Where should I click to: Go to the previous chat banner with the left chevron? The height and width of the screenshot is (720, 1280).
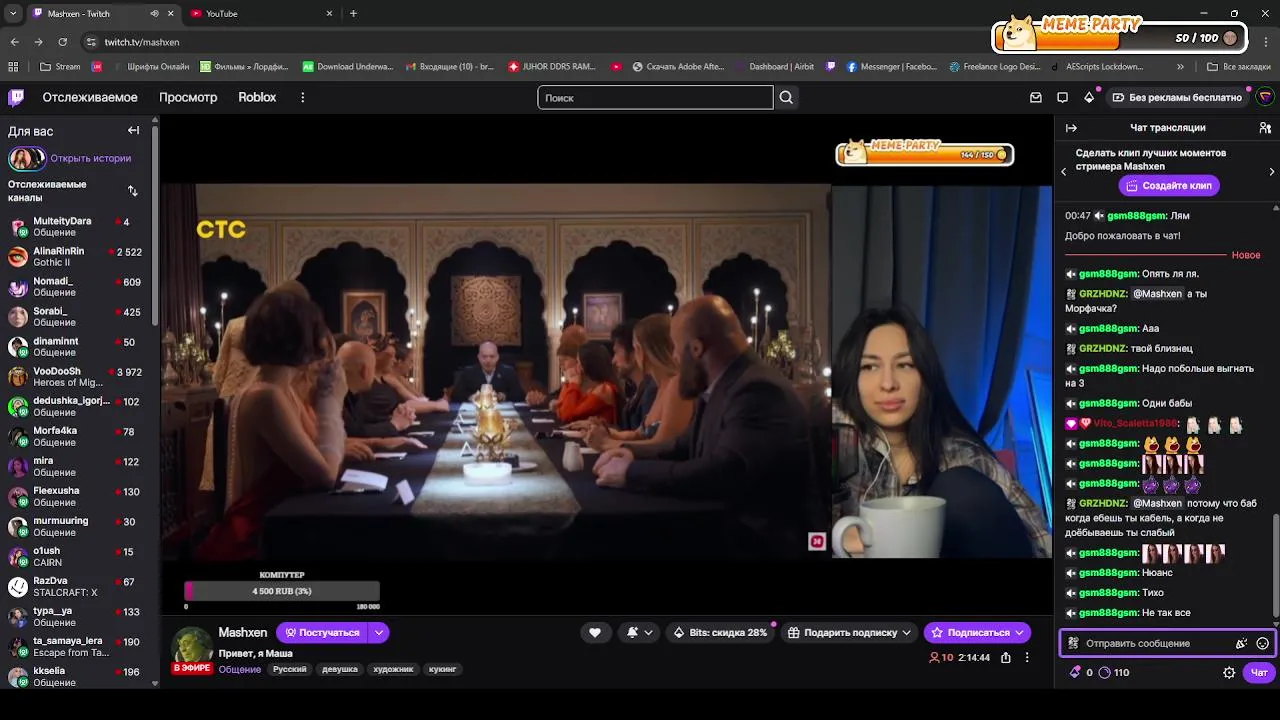tap(1063, 171)
